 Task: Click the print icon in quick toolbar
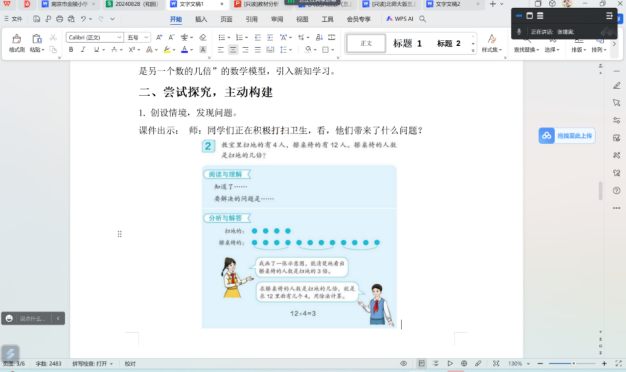[x=59, y=19]
